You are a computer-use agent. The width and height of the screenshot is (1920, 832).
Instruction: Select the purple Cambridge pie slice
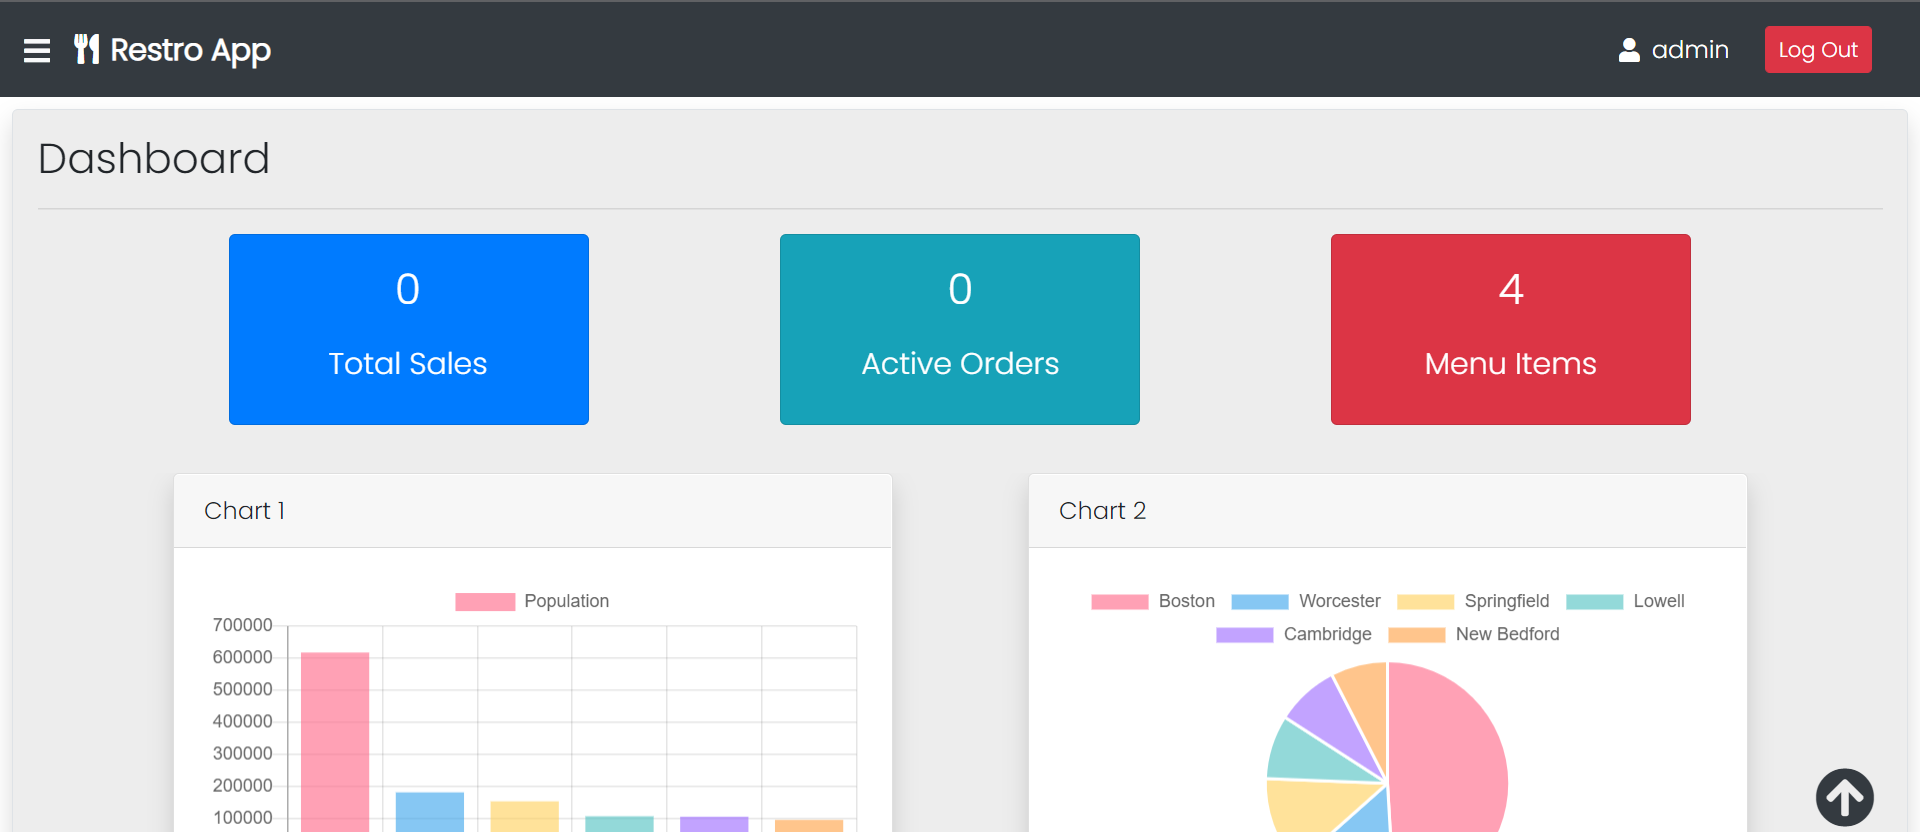tap(1327, 717)
